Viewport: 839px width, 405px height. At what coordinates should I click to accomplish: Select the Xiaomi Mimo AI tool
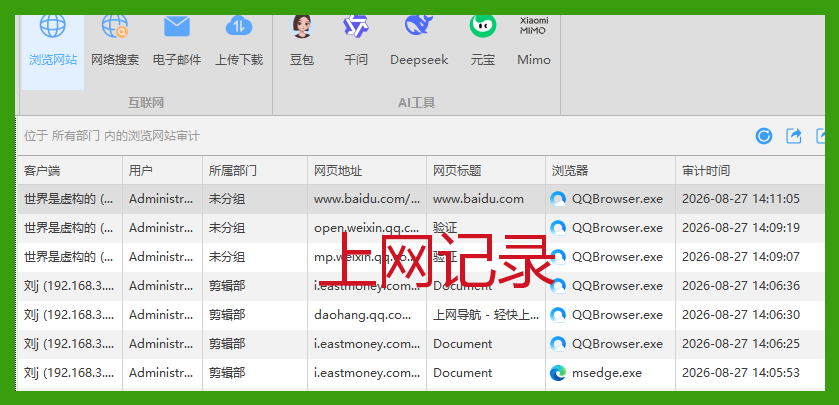click(x=533, y=43)
